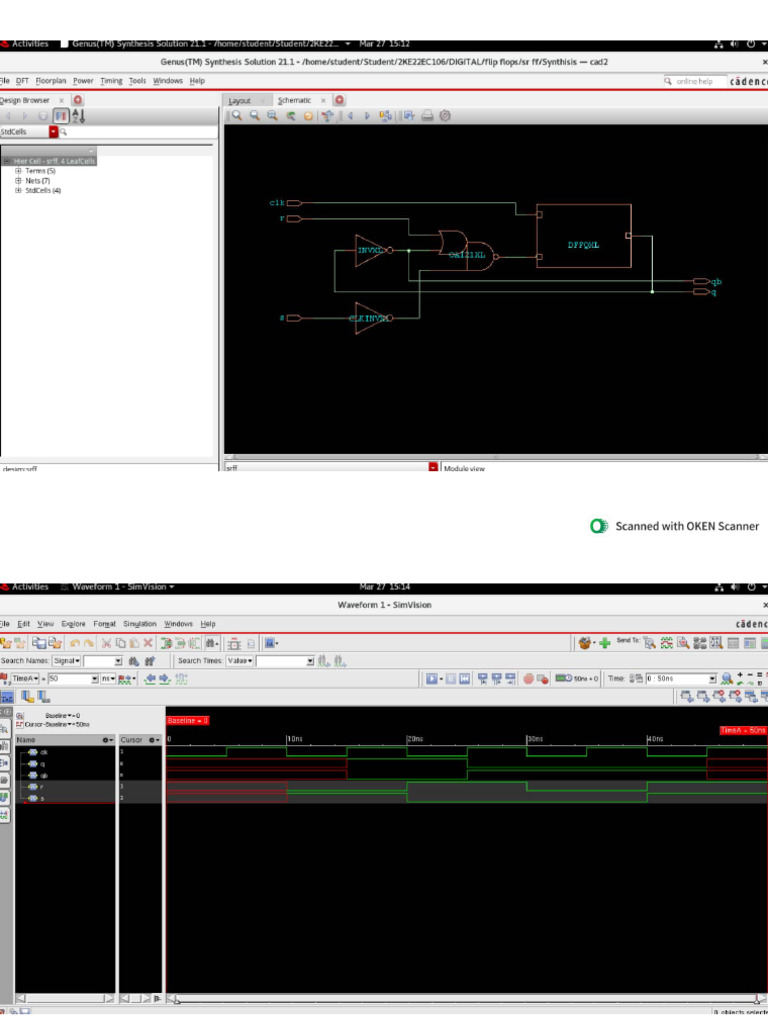Click reset simulation rewind button in SimVision

(464, 679)
